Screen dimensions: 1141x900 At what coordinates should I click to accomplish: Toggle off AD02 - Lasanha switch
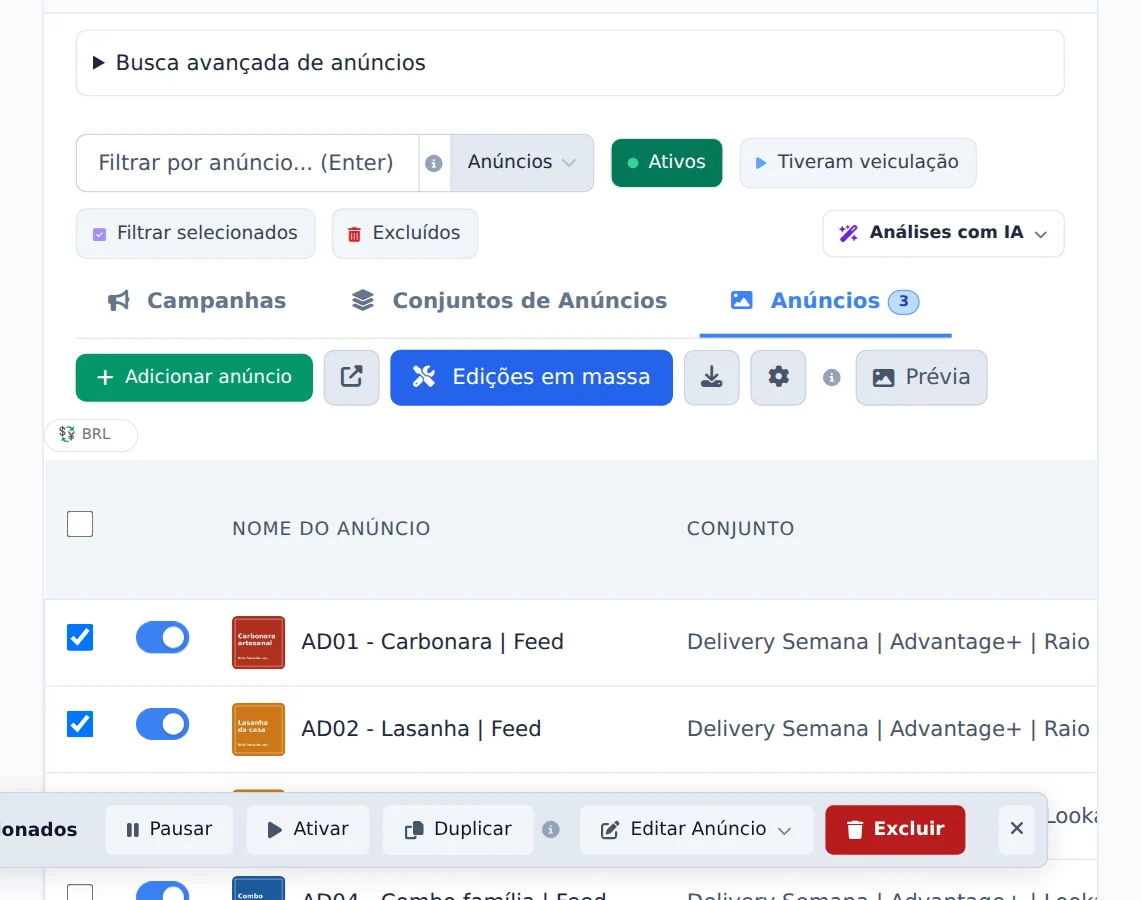(x=162, y=724)
